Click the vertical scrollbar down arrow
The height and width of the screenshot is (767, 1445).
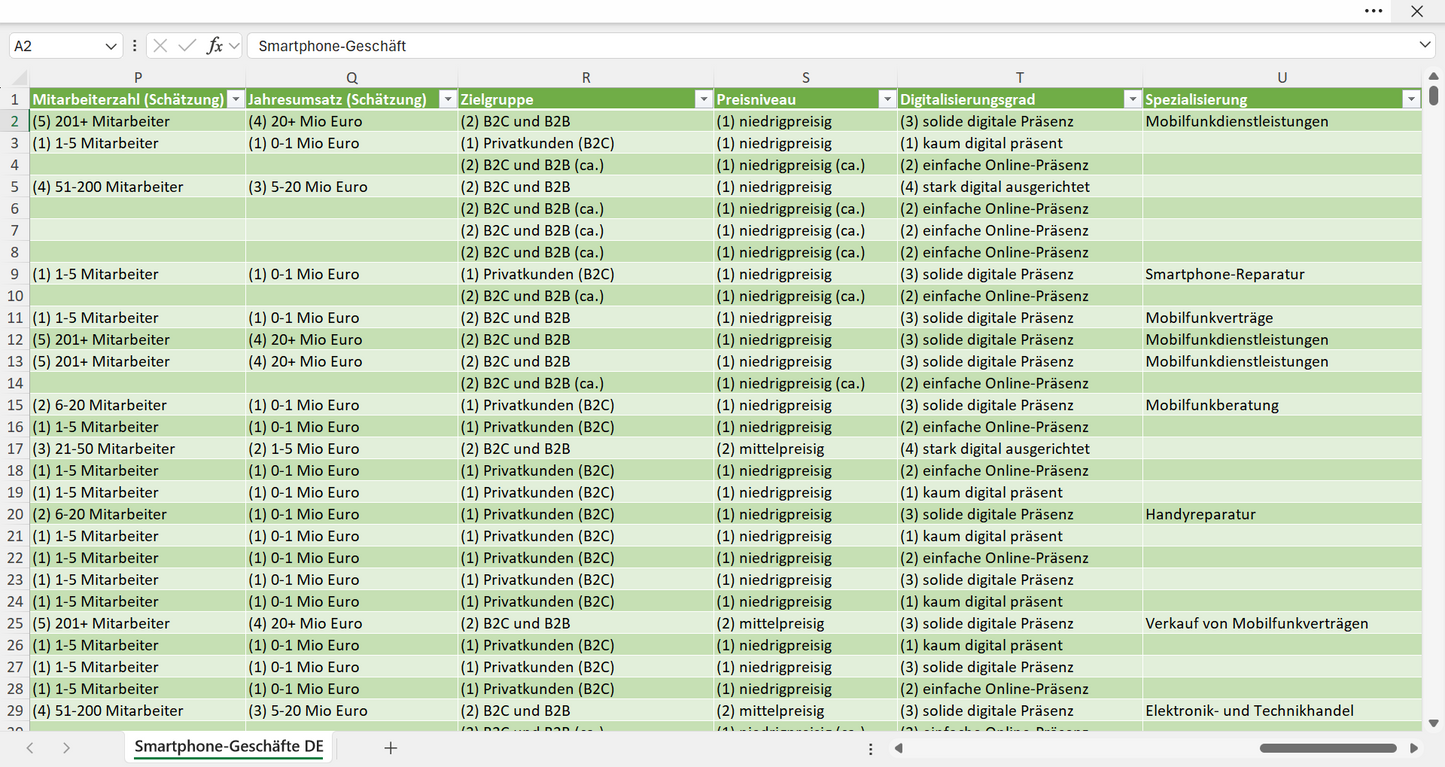1433,723
